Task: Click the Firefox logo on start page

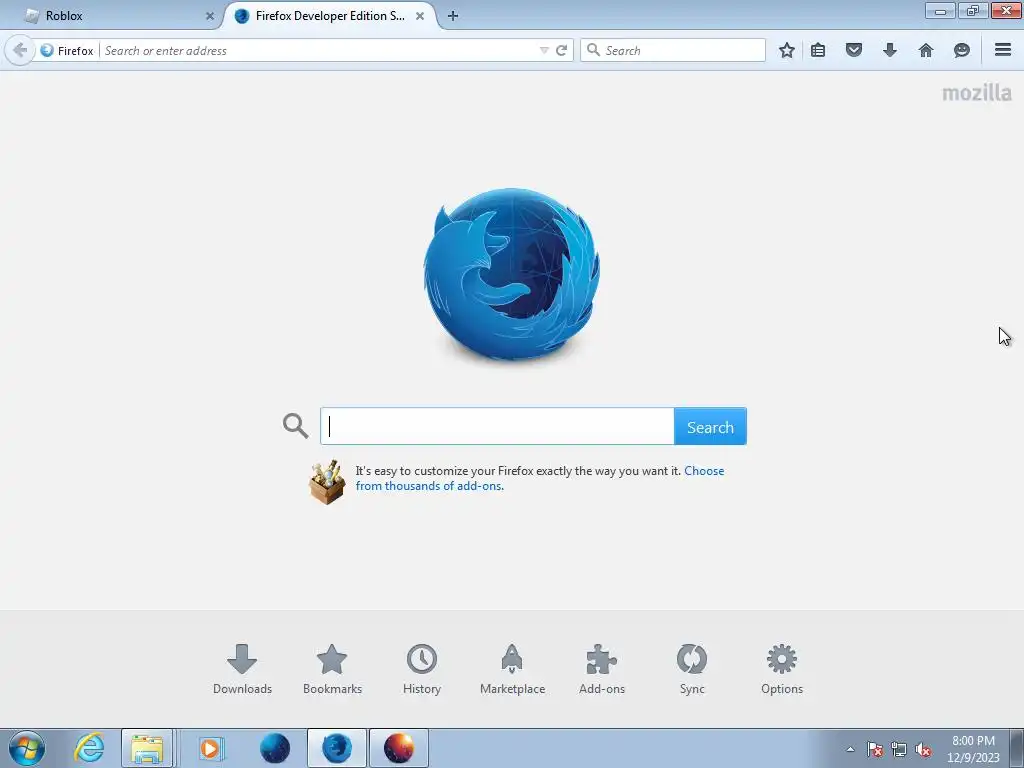Action: 512,274
